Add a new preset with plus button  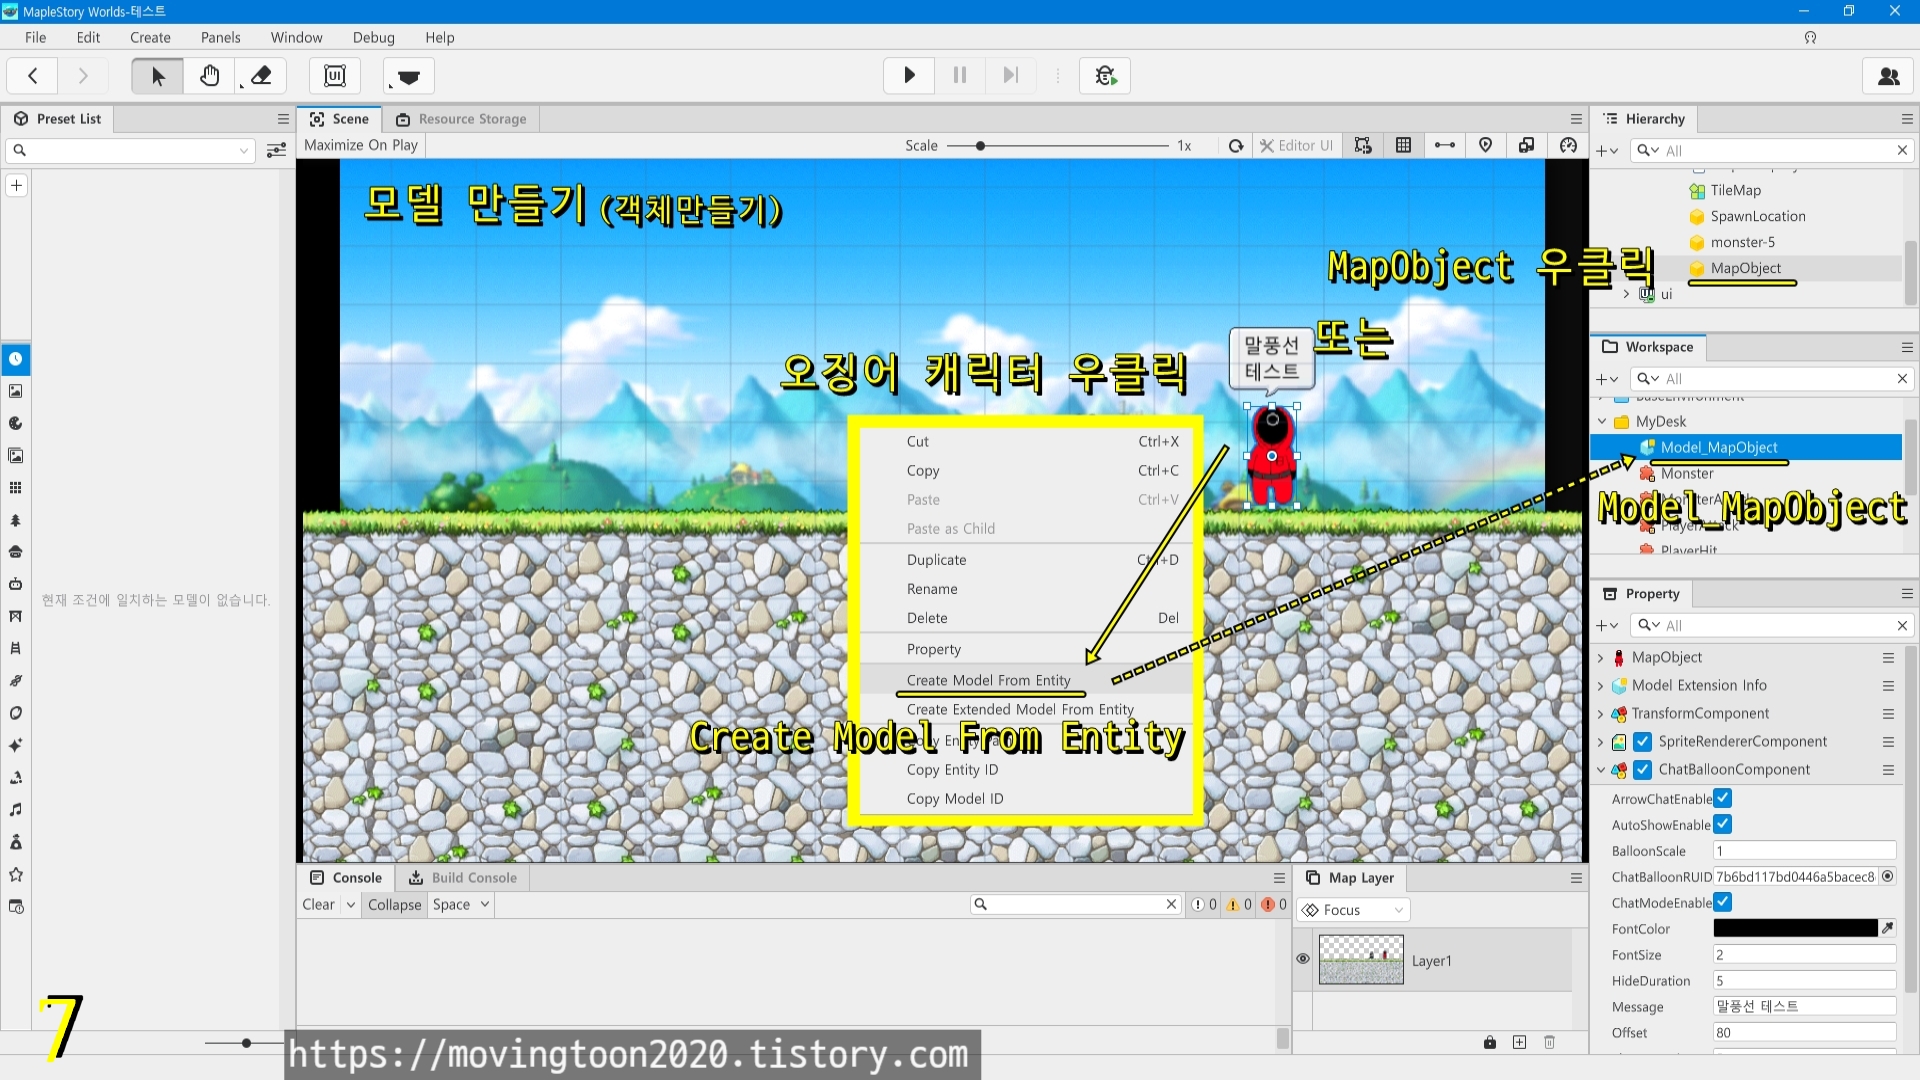click(x=17, y=185)
